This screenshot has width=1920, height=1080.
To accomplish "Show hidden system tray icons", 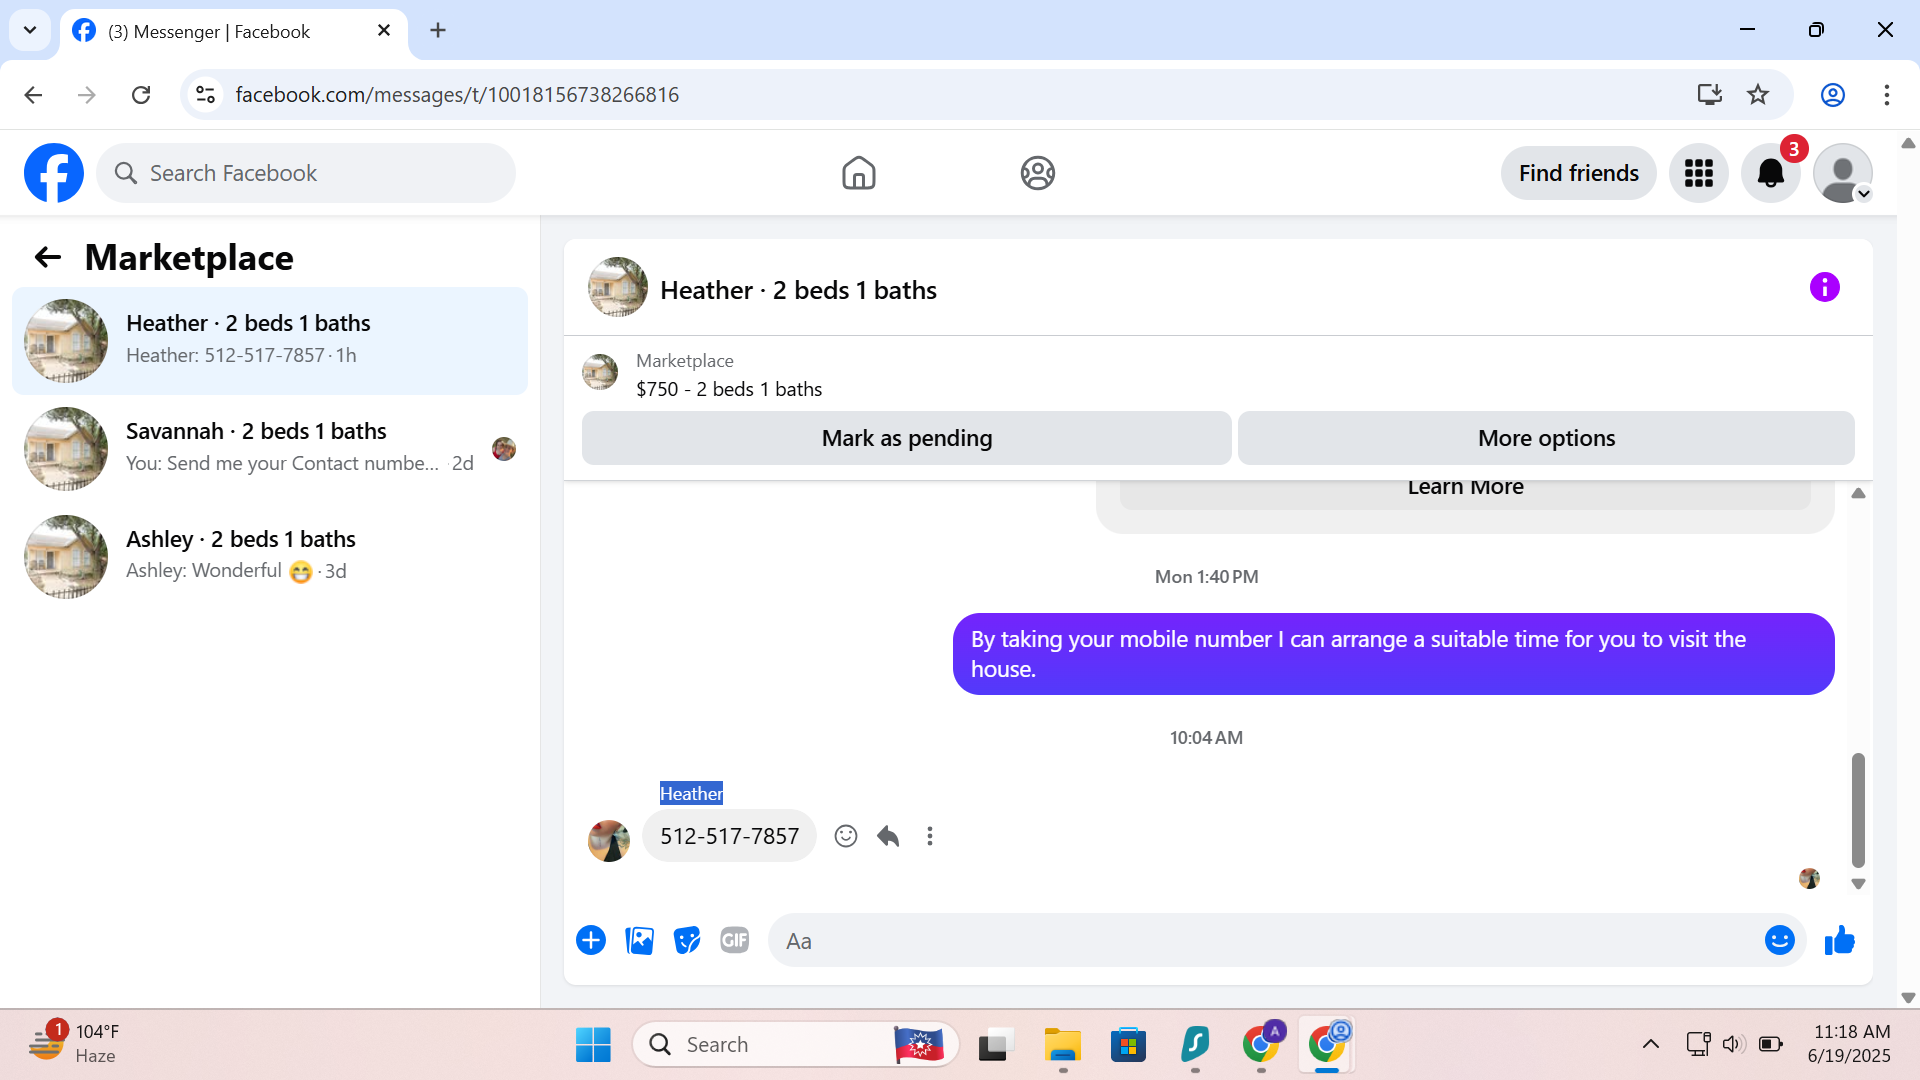I will (x=1651, y=1045).
